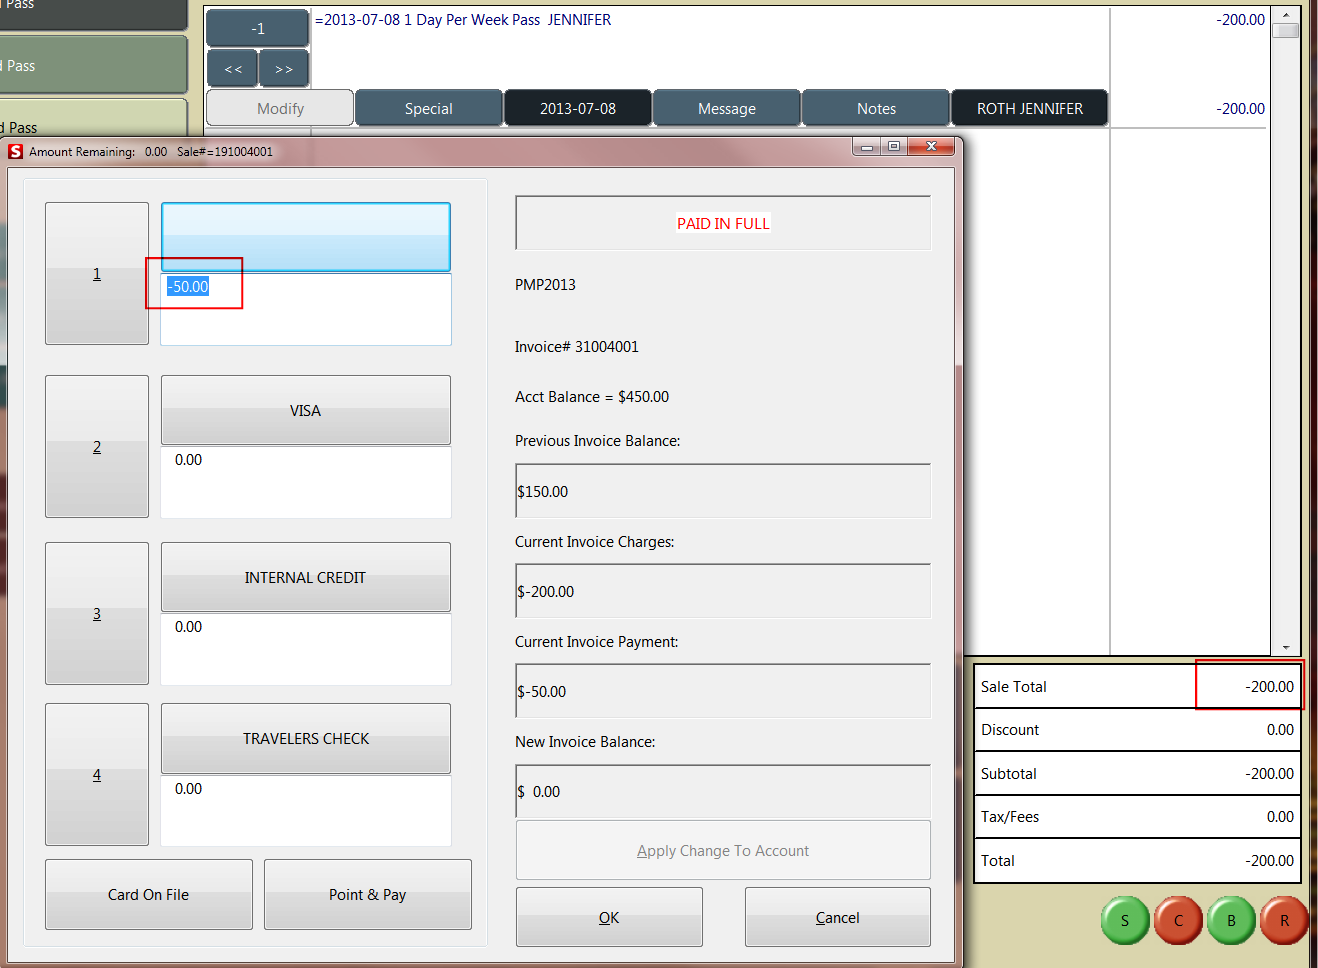1318x968 pixels.
Task: Click the green S button bottom right
Action: point(1124,920)
